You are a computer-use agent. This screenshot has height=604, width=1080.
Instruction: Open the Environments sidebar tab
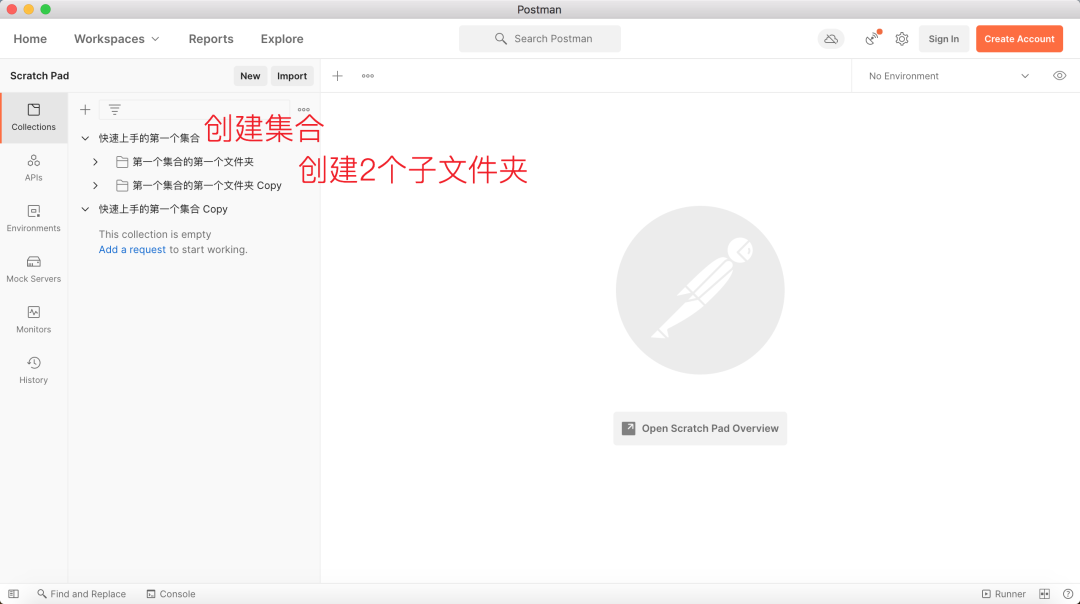click(x=34, y=218)
